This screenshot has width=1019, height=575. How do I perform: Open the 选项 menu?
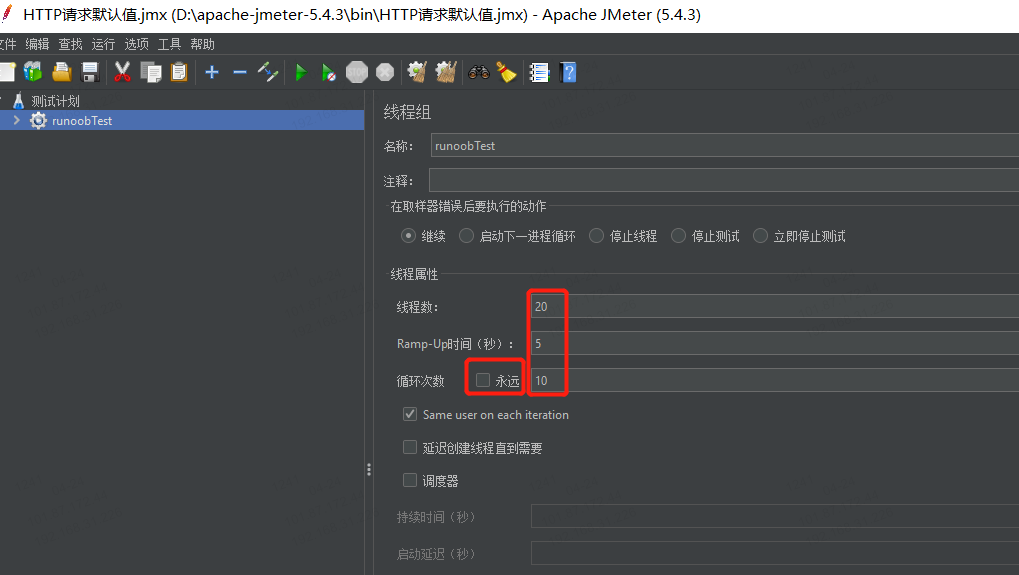click(x=136, y=44)
